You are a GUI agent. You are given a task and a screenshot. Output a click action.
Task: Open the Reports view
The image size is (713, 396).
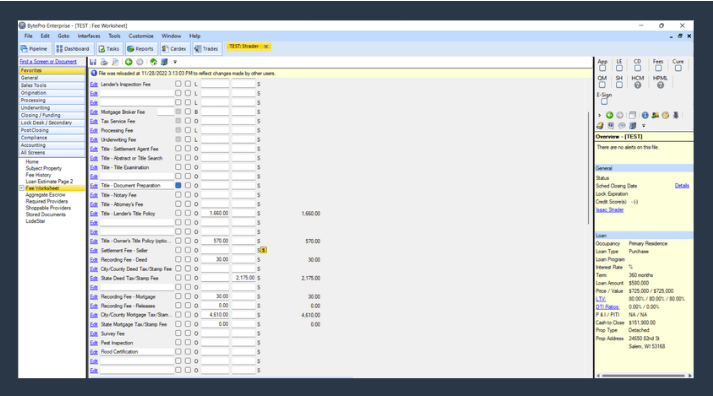[141, 49]
